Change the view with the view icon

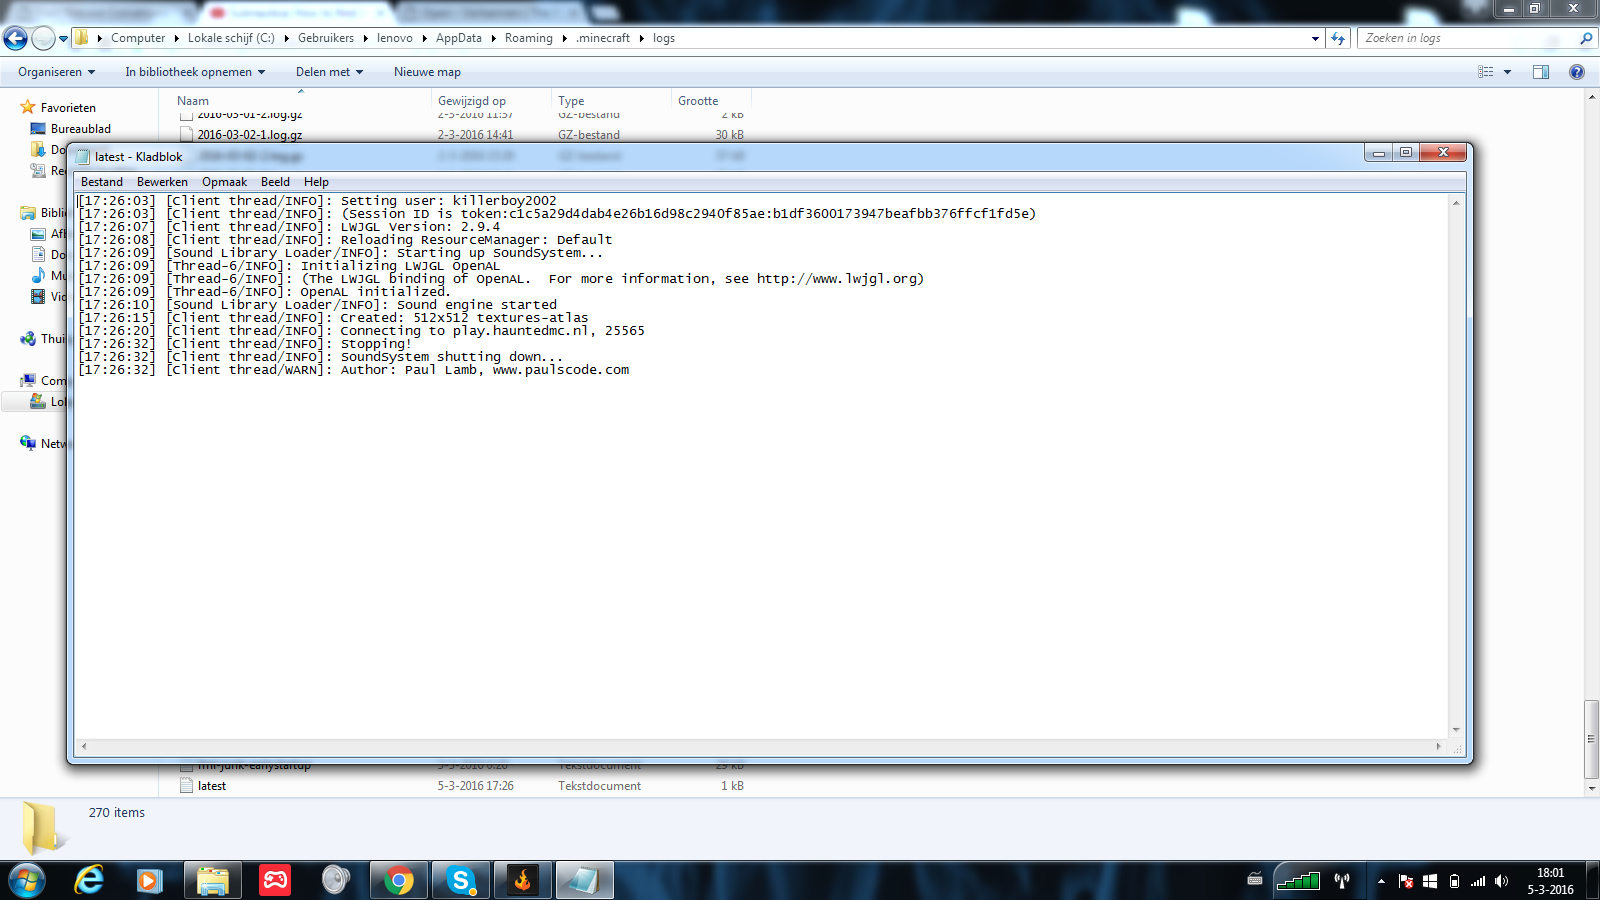tap(1486, 72)
